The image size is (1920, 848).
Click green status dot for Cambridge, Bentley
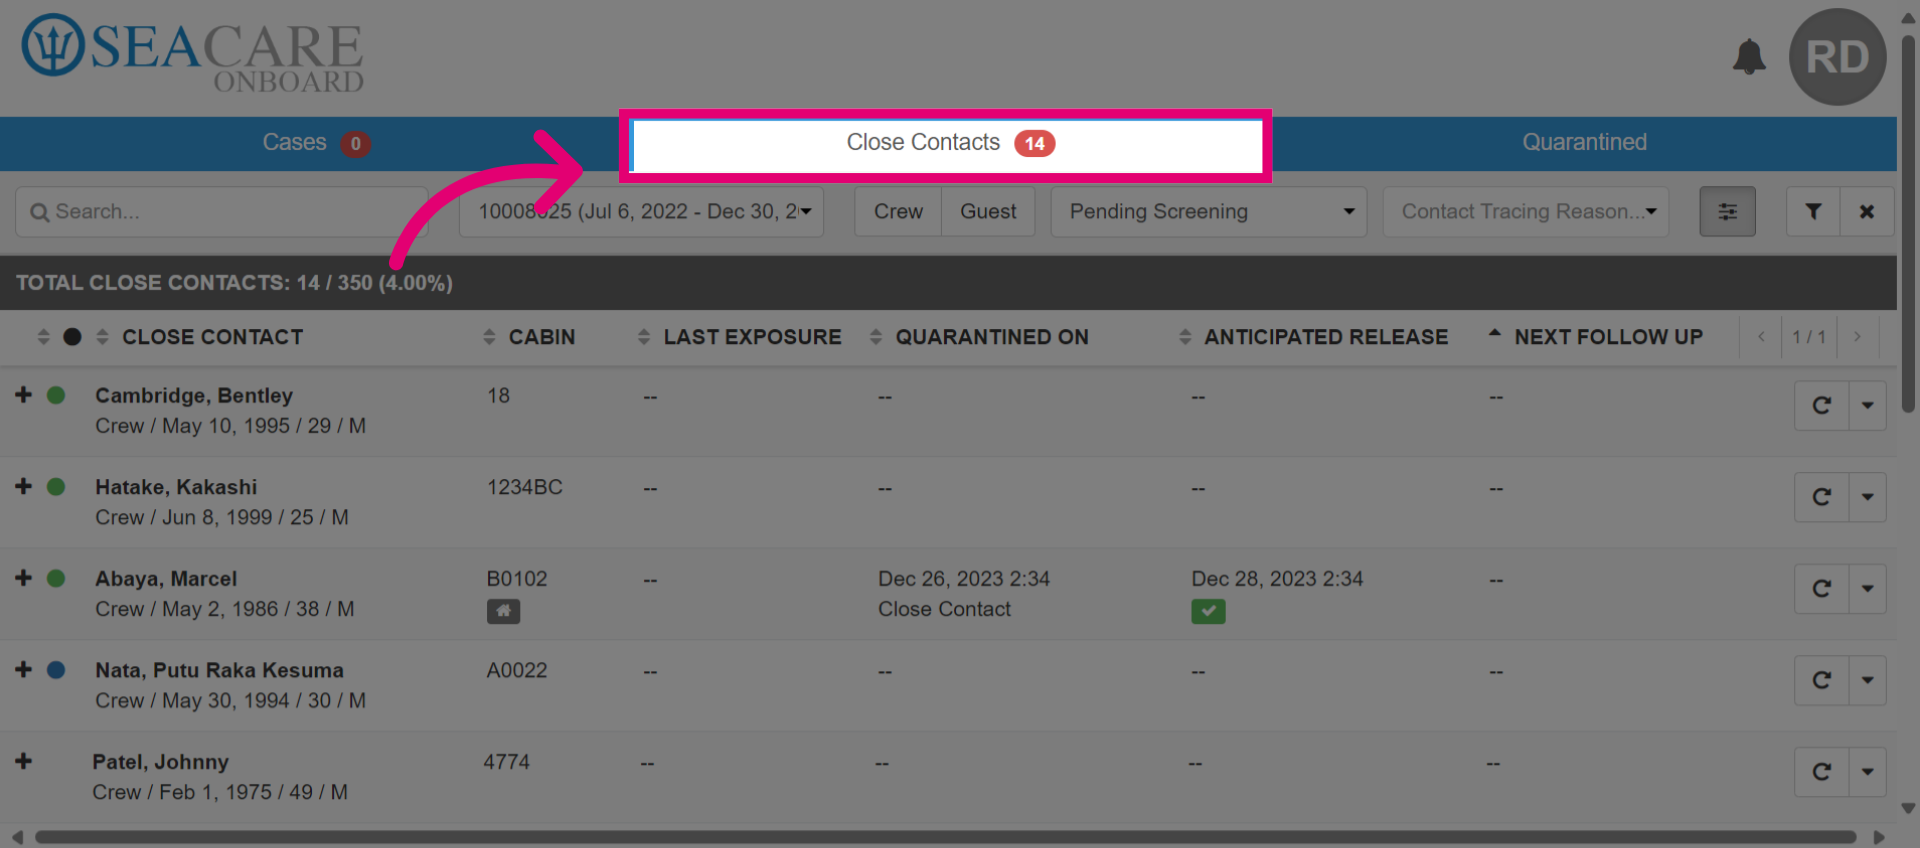point(56,395)
